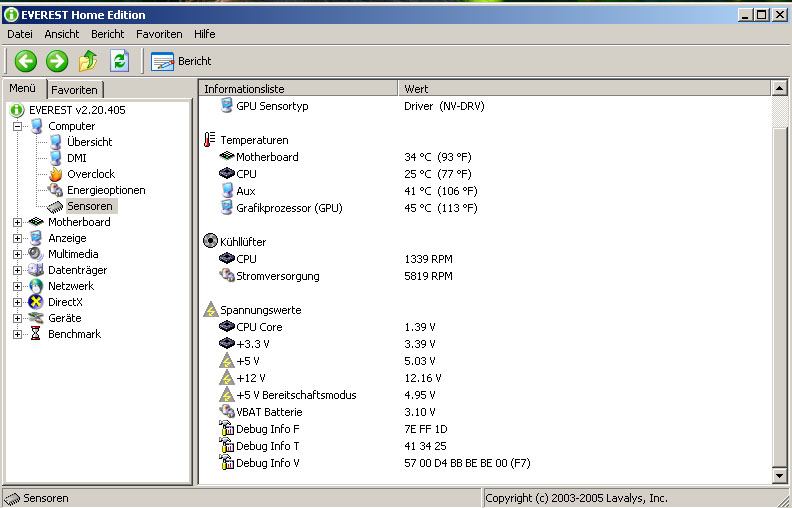Image resolution: width=792 pixels, height=508 pixels.
Task: Expand the Benchmark tree node
Action: [17, 334]
